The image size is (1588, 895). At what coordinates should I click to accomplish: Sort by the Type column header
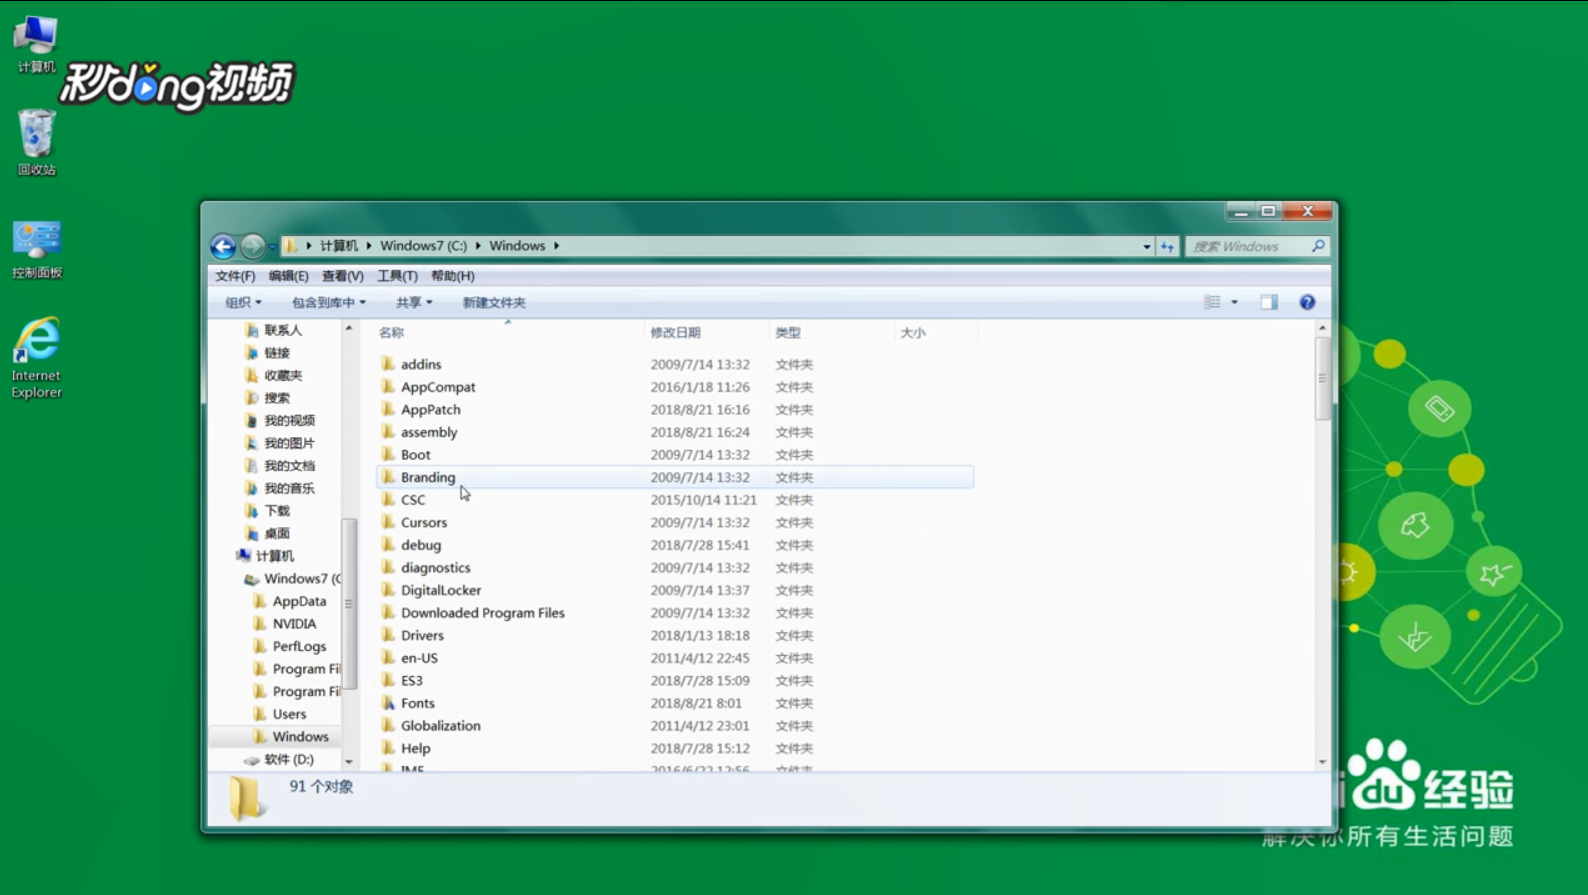pos(831,332)
